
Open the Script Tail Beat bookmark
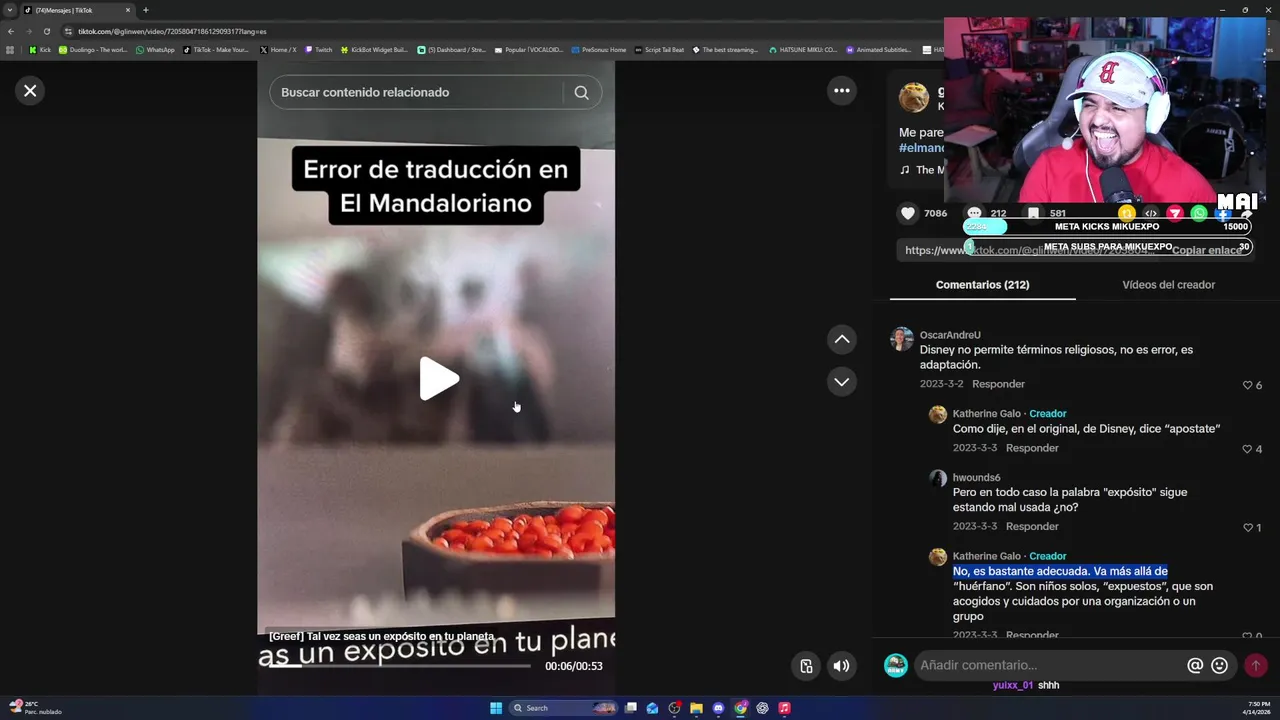(x=659, y=50)
